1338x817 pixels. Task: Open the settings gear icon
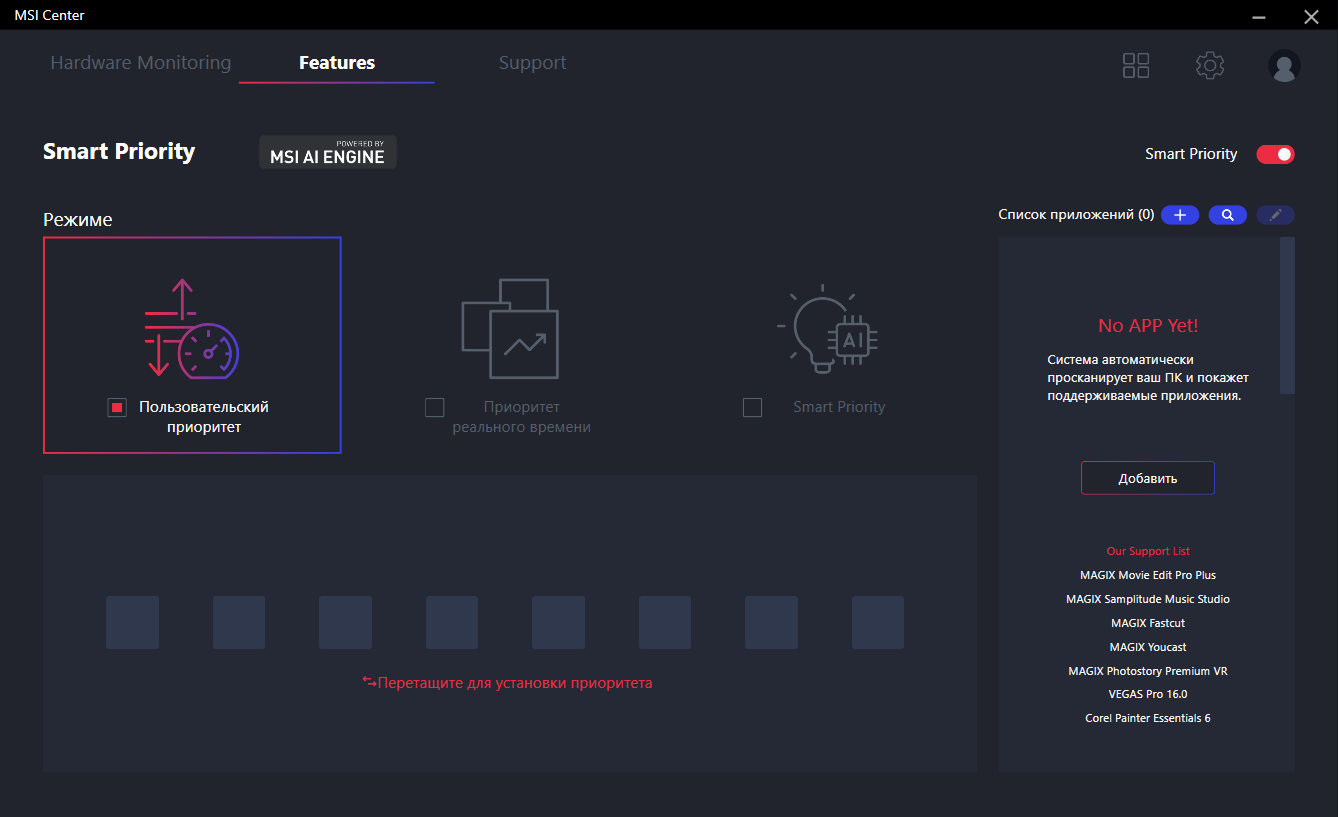[x=1210, y=66]
